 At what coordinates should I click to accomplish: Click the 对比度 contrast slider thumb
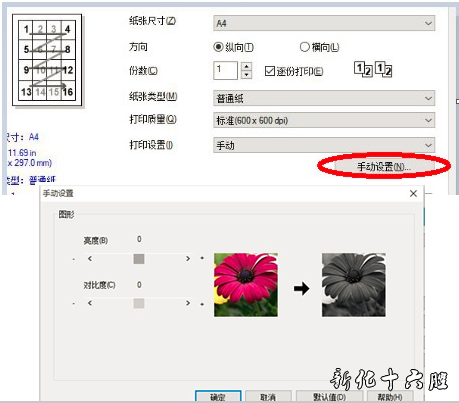coord(139,303)
